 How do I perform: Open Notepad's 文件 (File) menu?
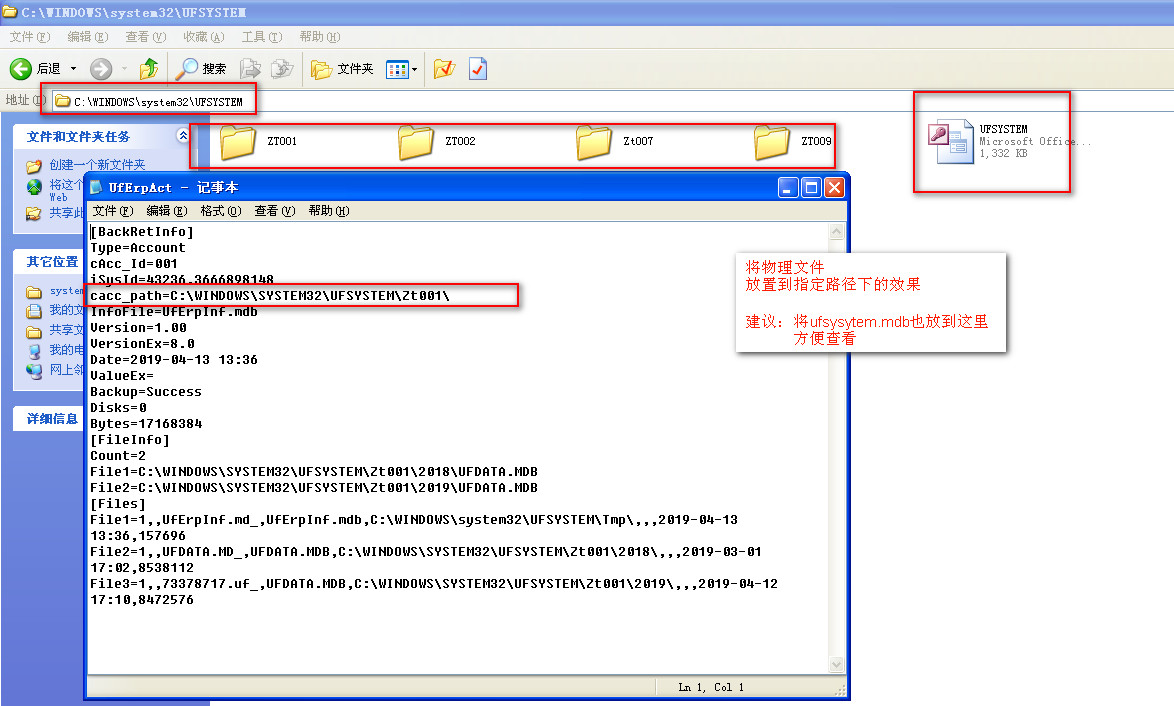tap(112, 211)
